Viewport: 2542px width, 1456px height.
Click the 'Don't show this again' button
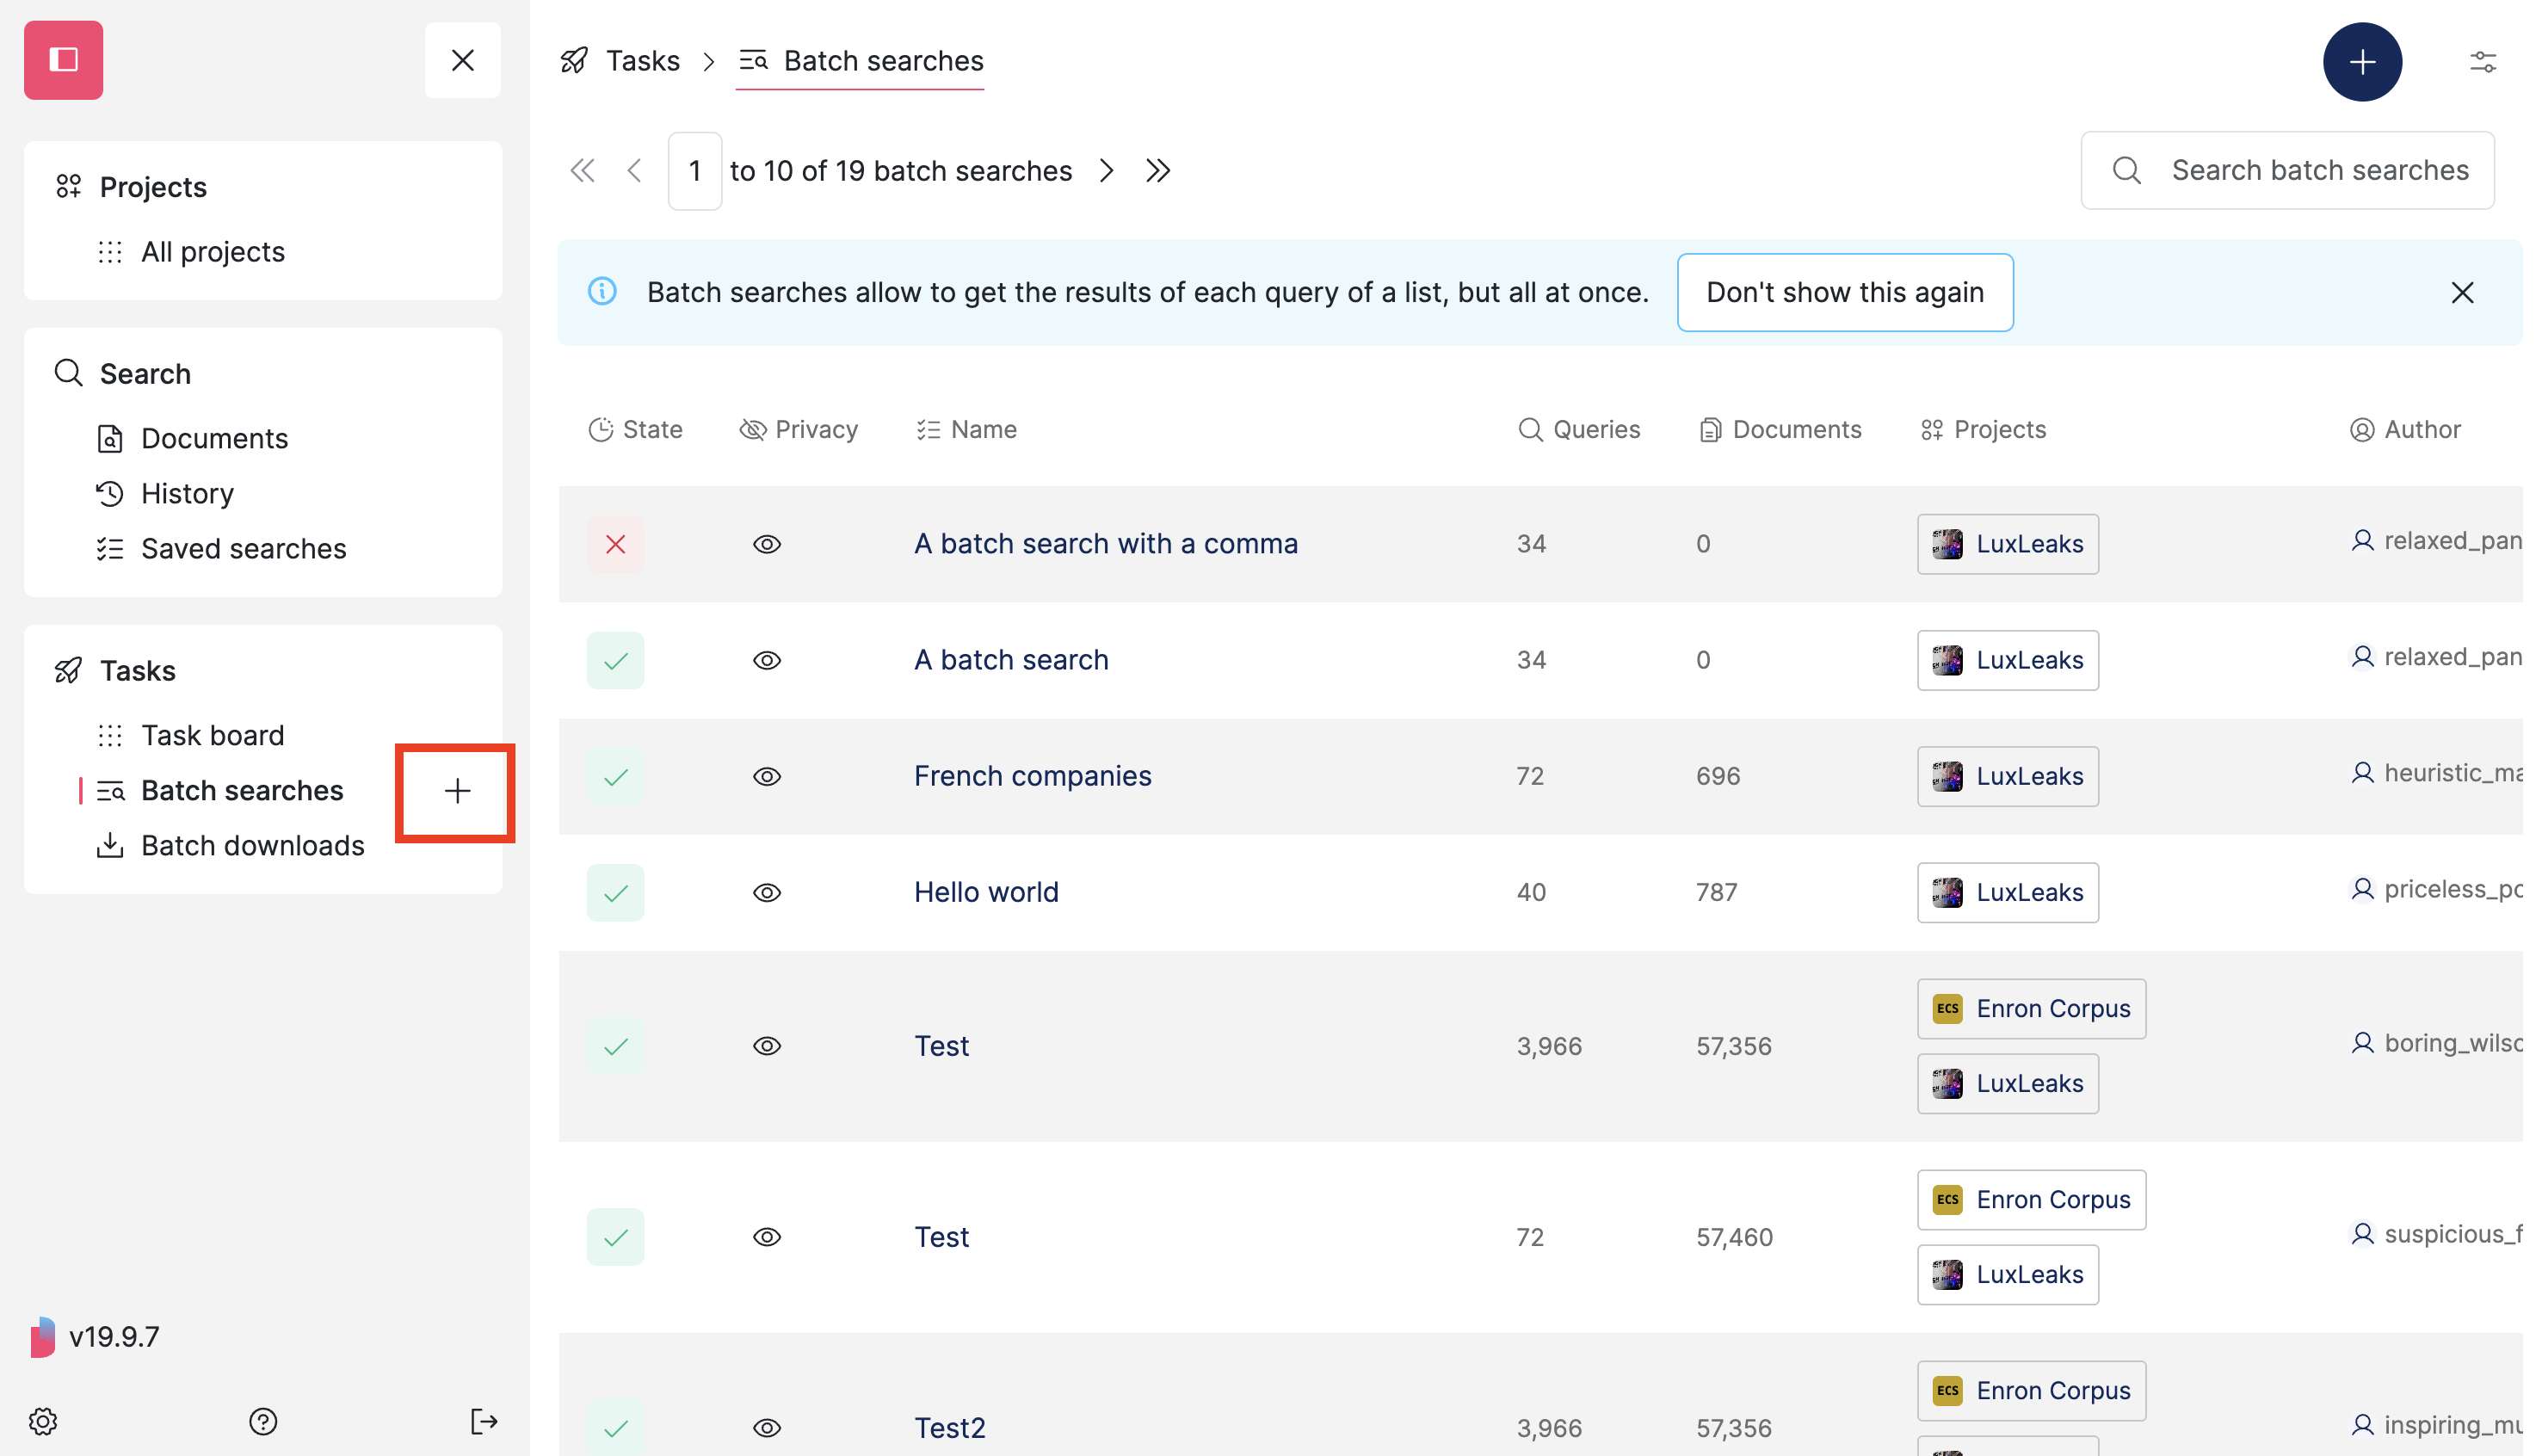1845,292
